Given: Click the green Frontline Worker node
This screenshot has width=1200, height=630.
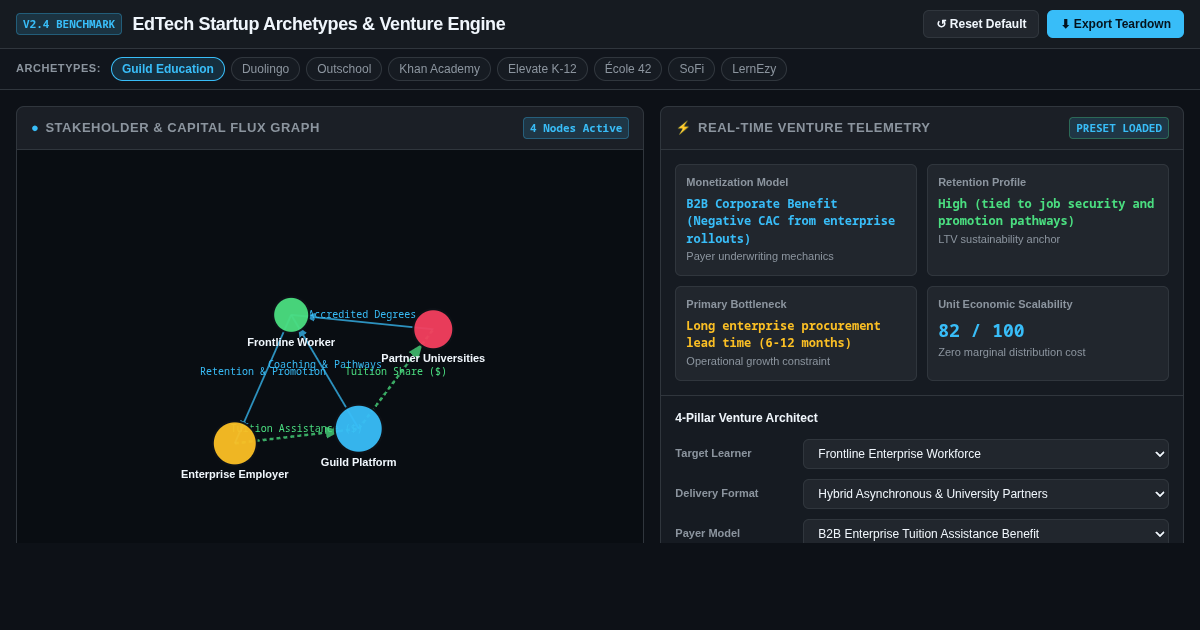Looking at the screenshot, I should (x=291, y=315).
